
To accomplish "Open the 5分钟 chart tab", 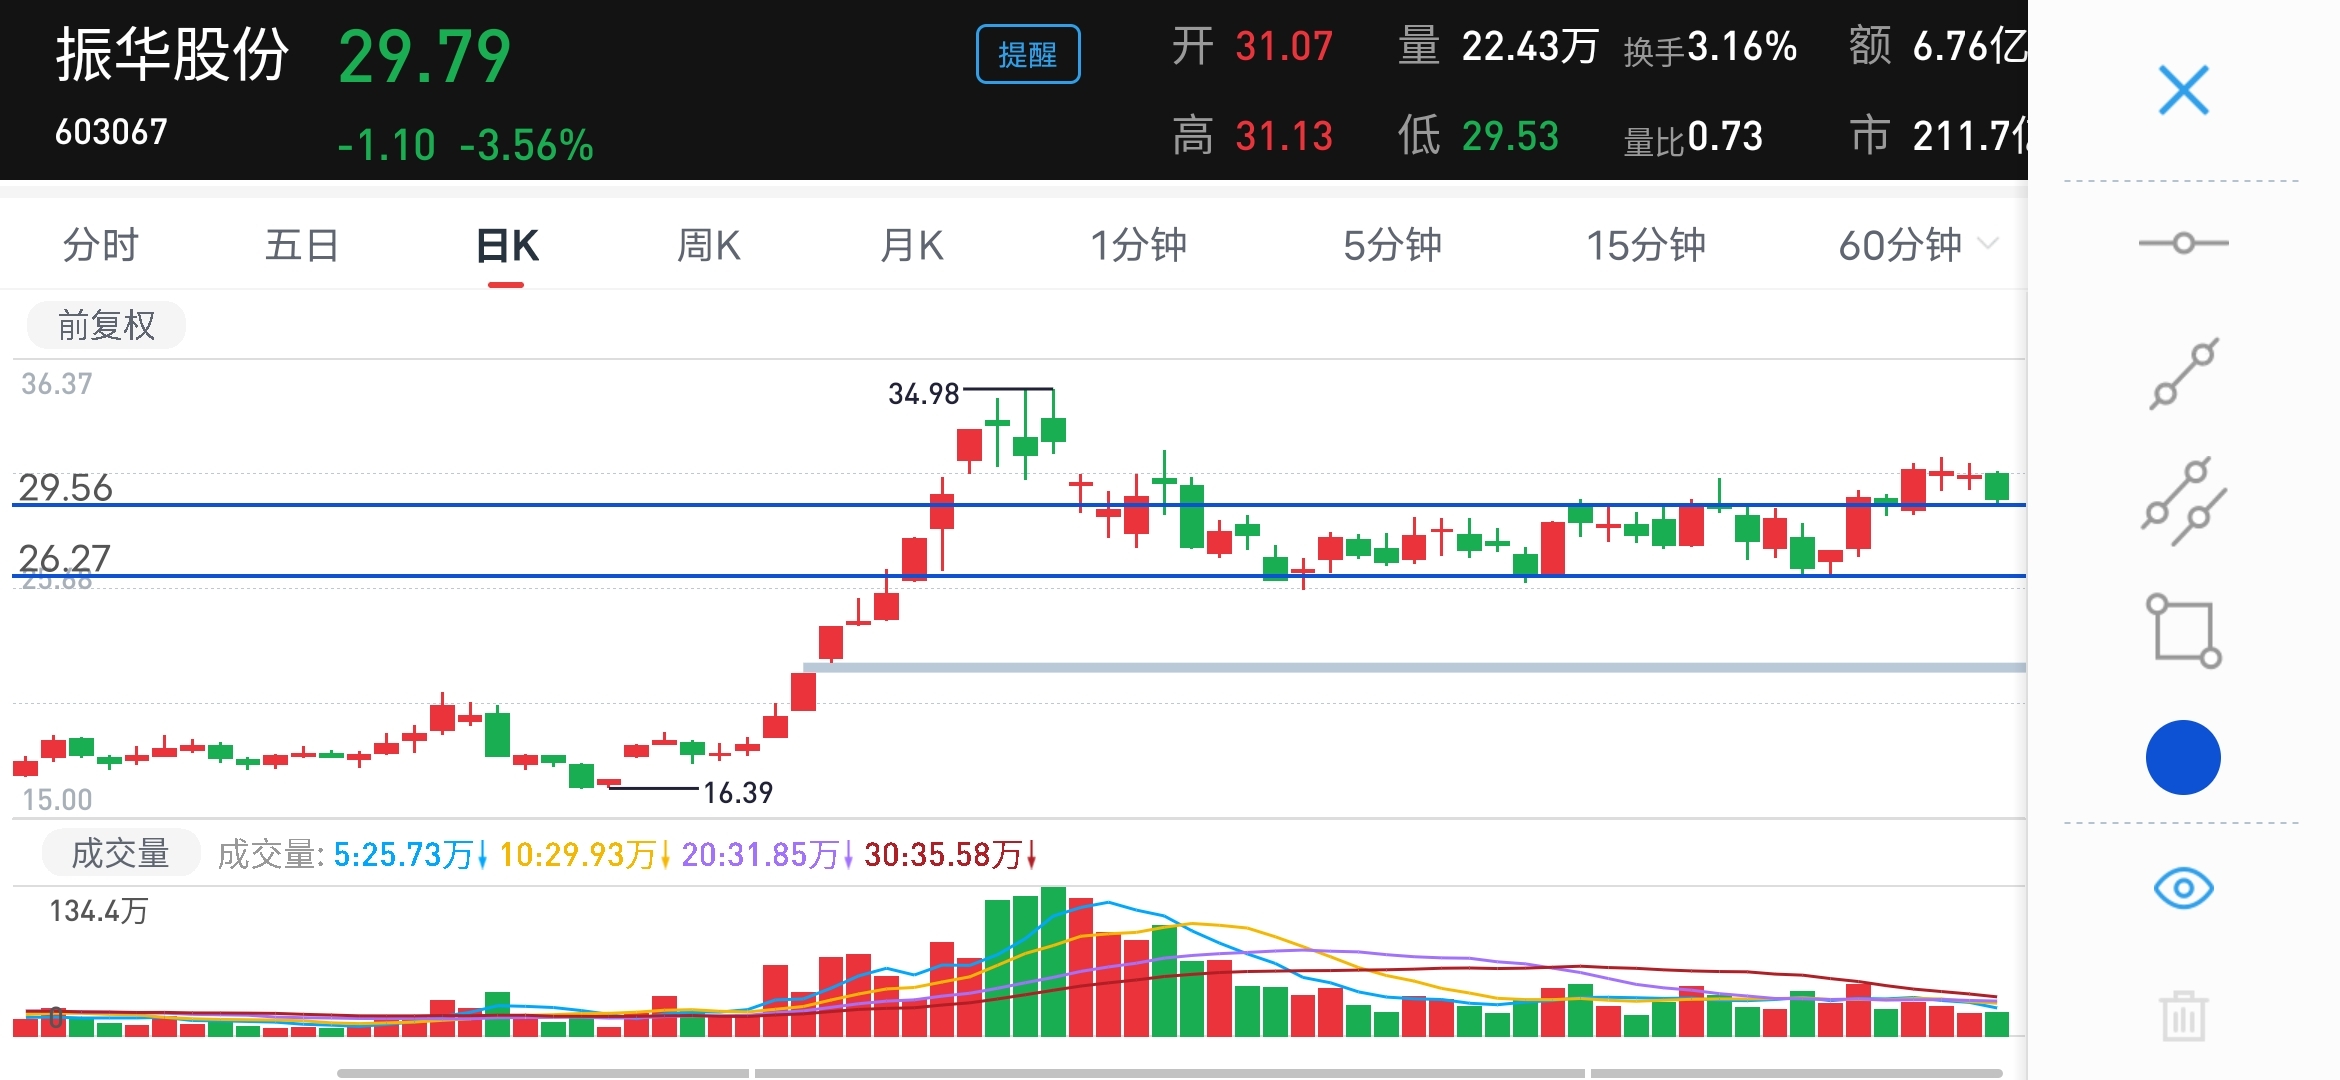I will [x=1391, y=245].
